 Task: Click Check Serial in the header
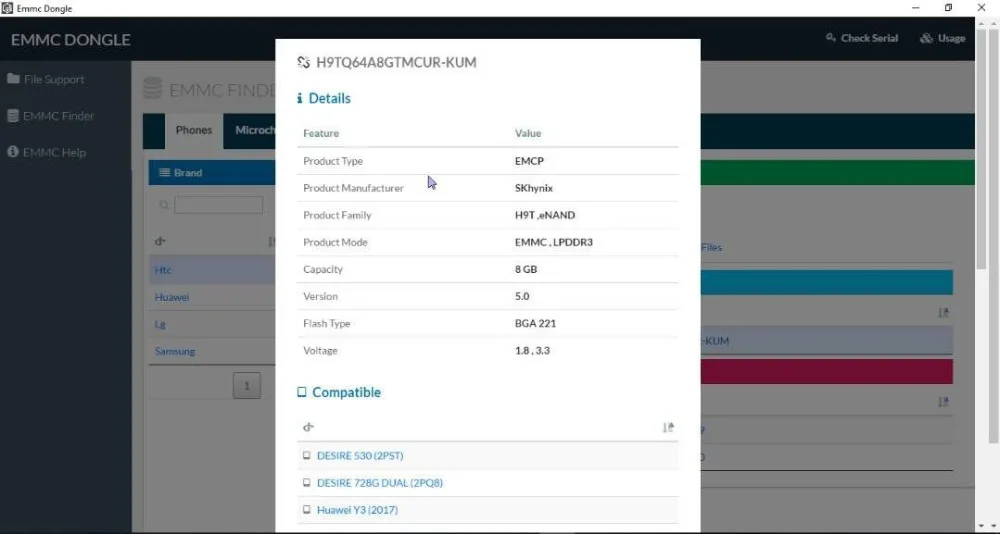click(x=862, y=38)
